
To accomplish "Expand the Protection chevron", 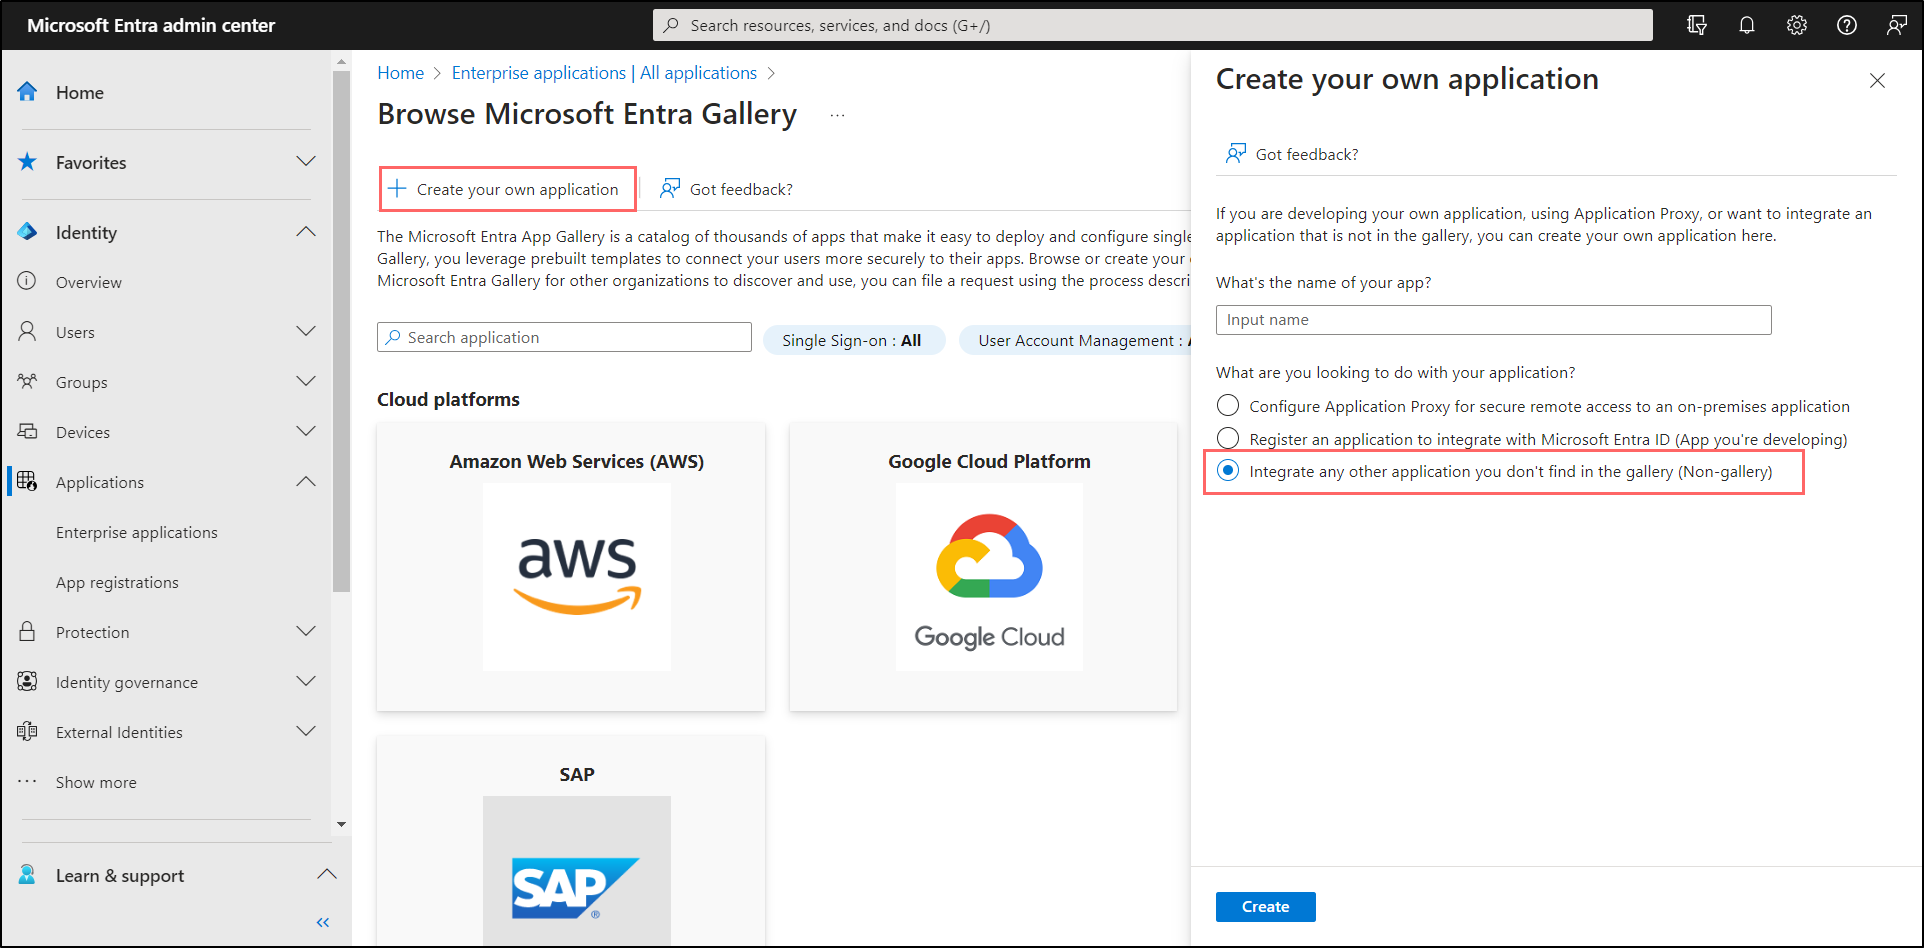I will [306, 631].
